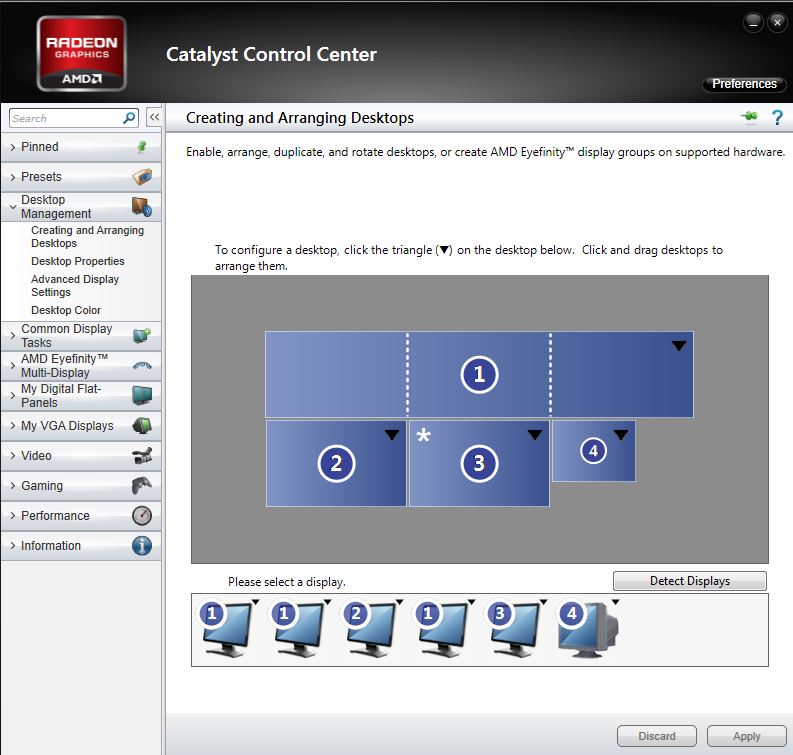The width and height of the screenshot is (793, 755).
Task: Collapse the sidebar with the double-arrow button
Action: (154, 117)
